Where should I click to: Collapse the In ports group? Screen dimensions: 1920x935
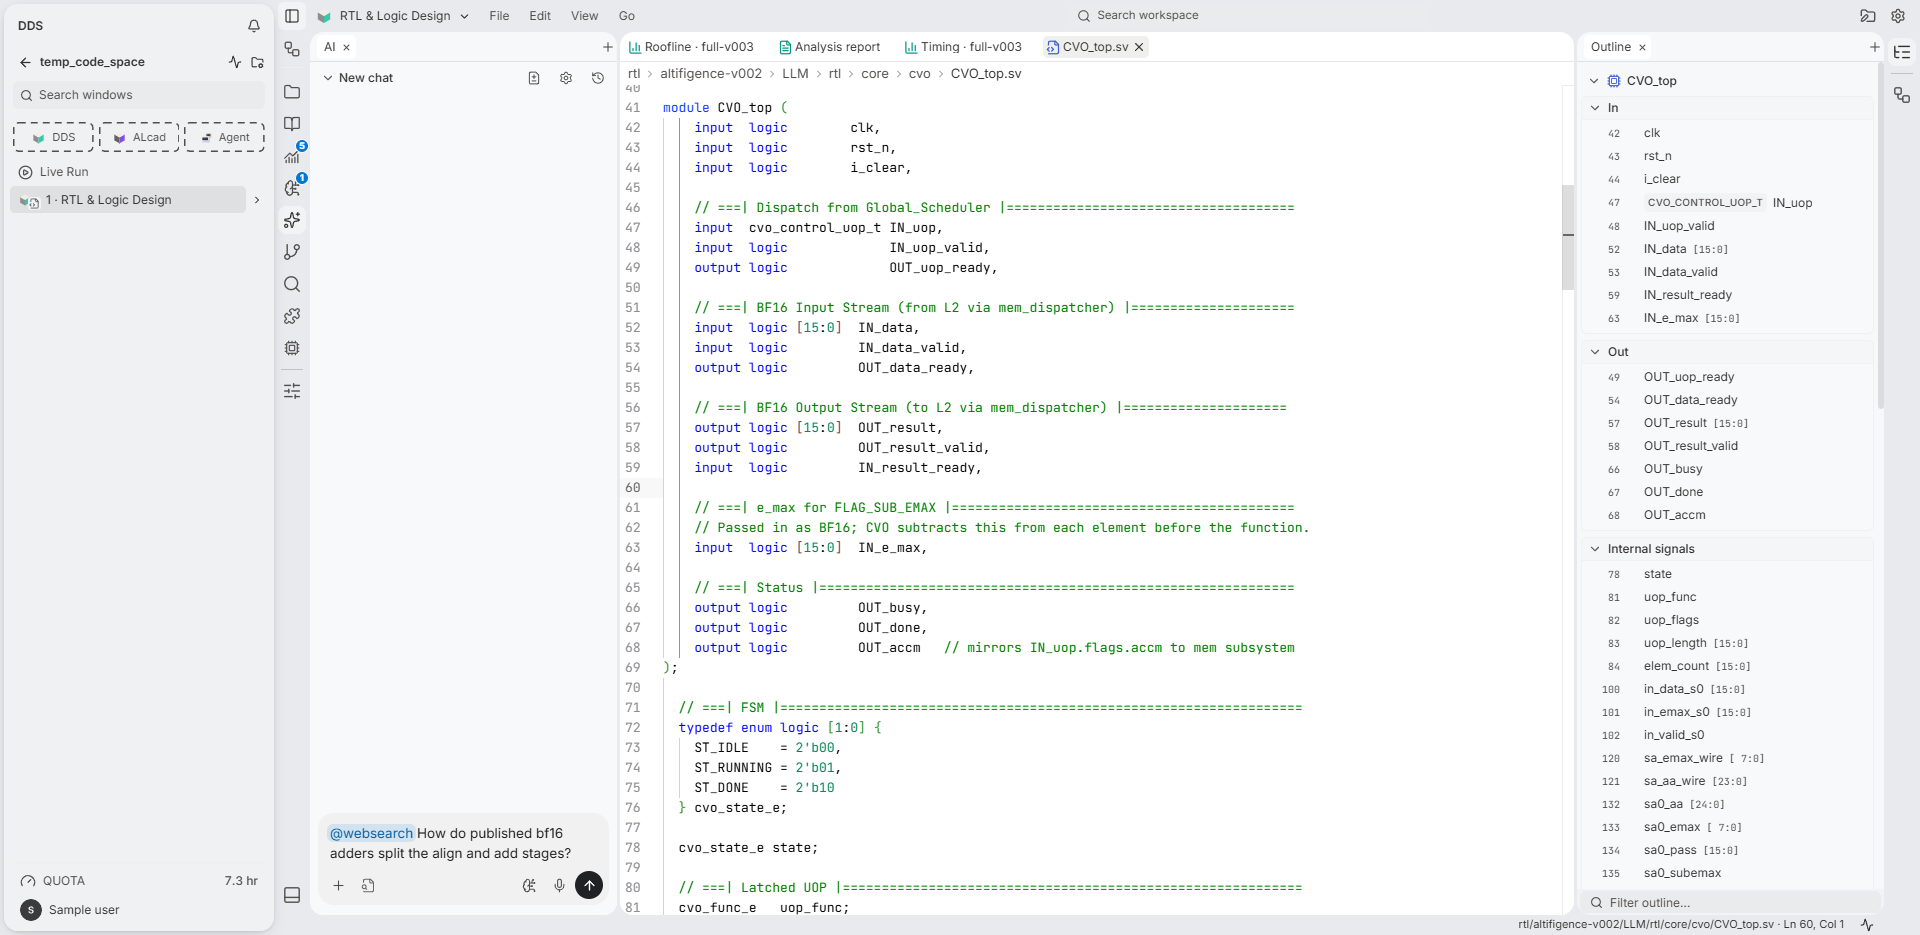[1595, 108]
